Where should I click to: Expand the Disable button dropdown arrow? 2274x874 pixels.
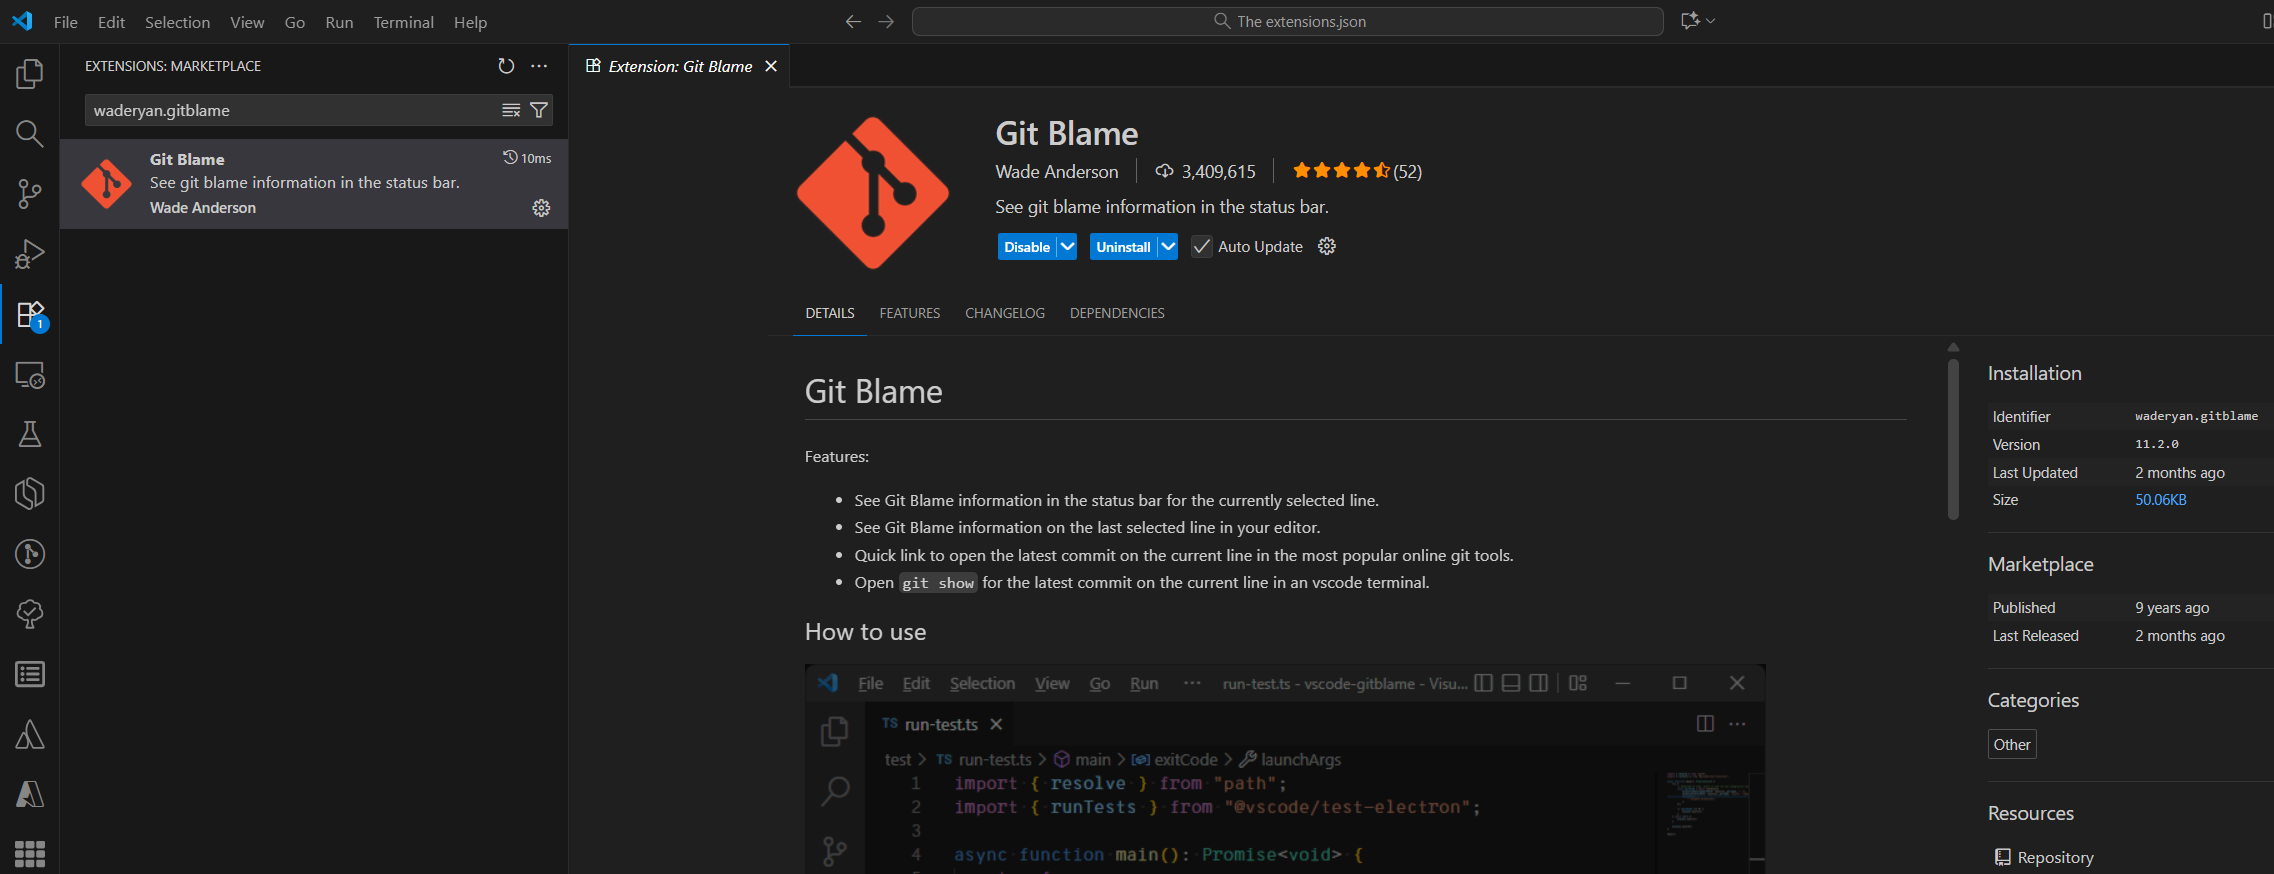pyautogui.click(x=1067, y=246)
